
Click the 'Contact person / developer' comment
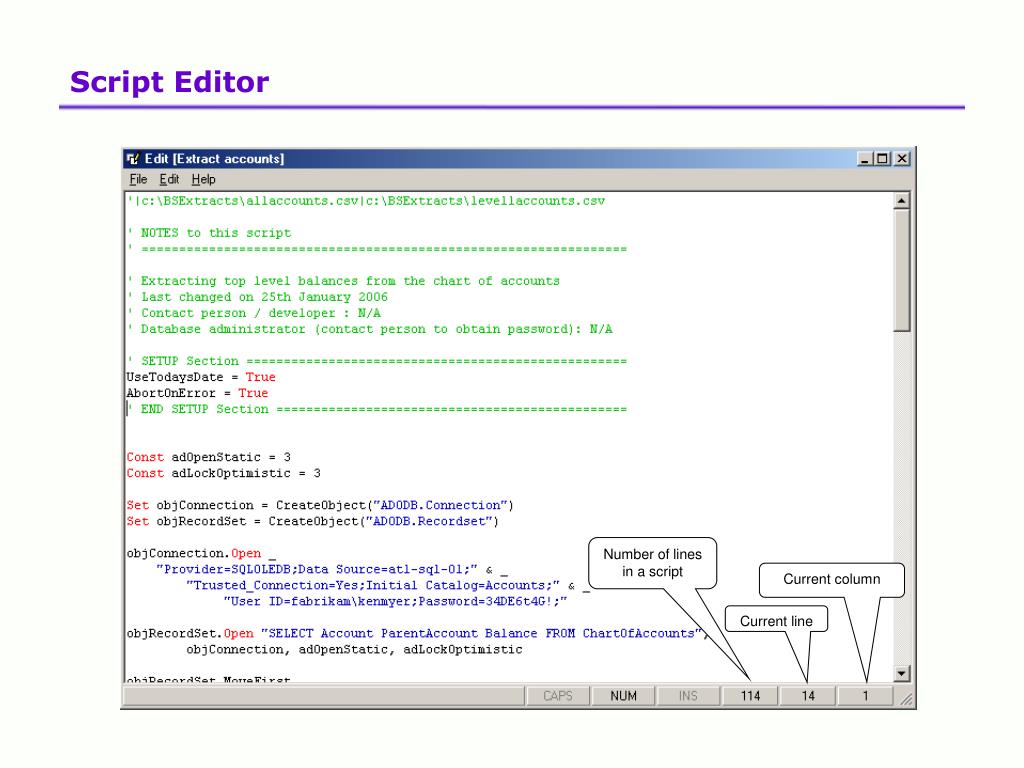point(254,313)
